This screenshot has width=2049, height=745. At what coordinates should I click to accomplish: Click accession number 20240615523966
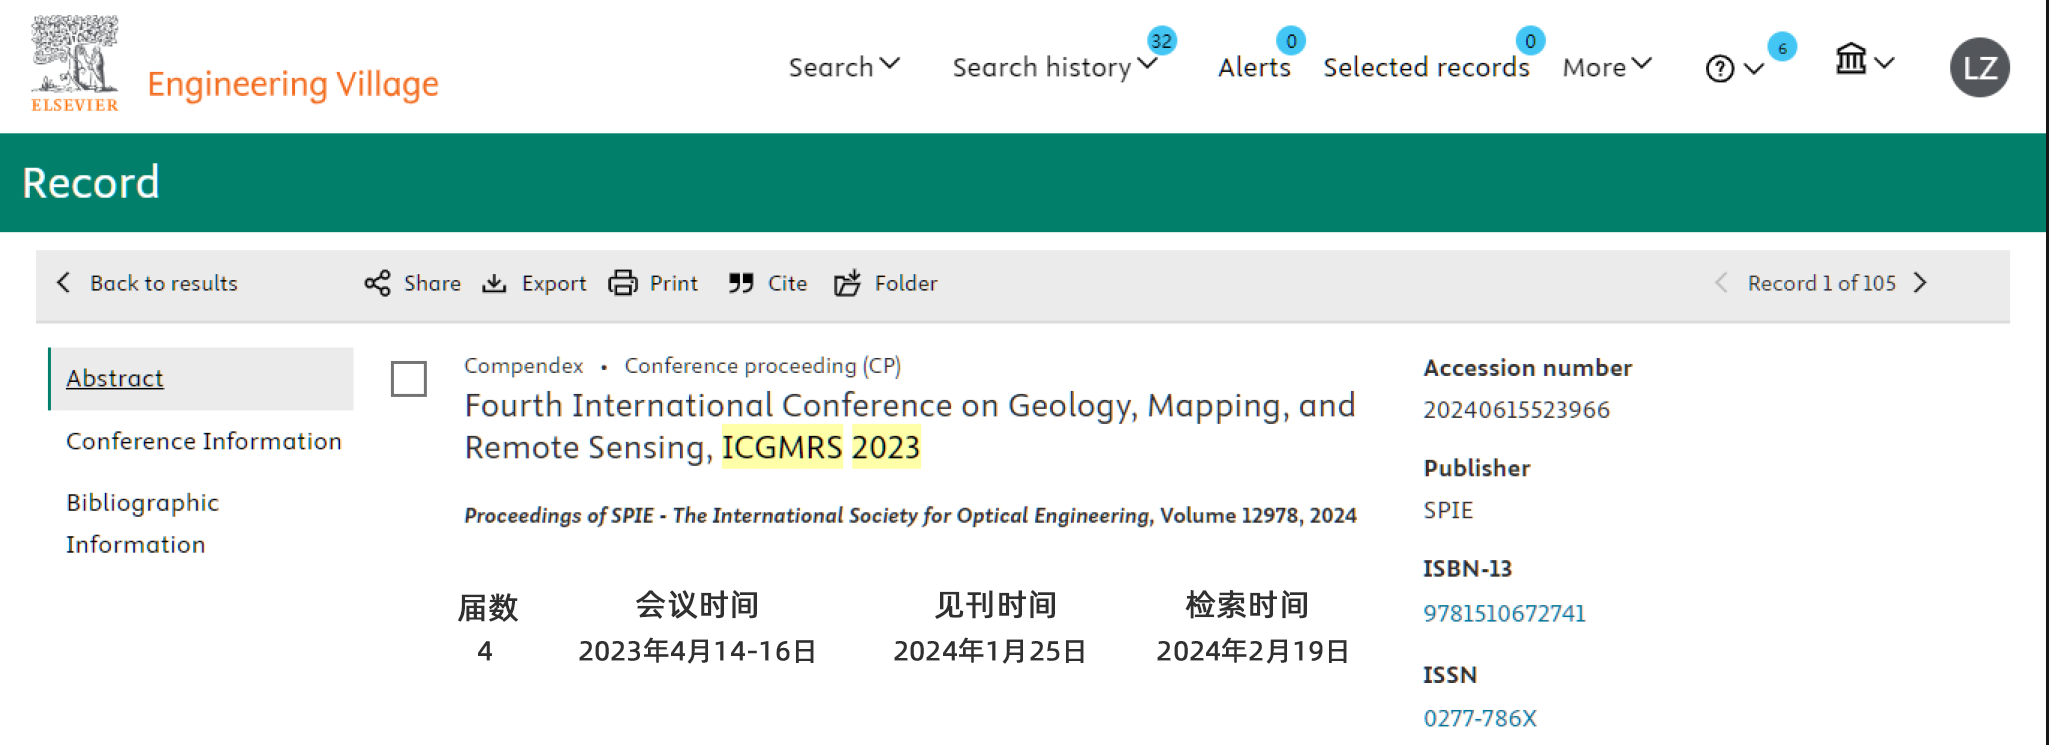[x=1516, y=410]
